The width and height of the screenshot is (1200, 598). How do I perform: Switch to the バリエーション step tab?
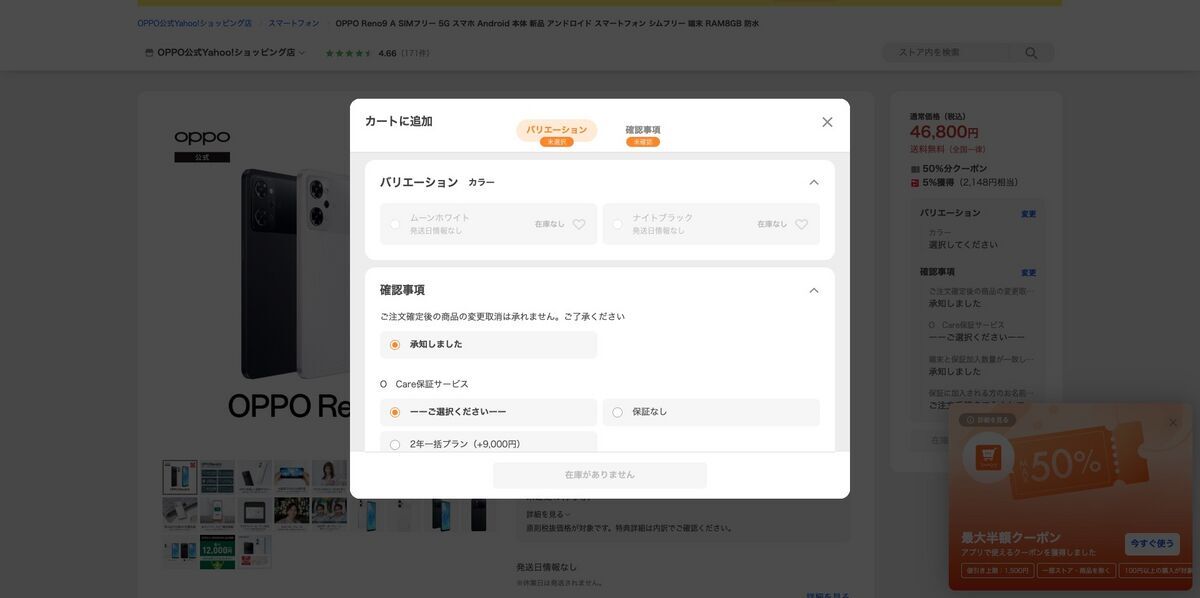point(557,130)
